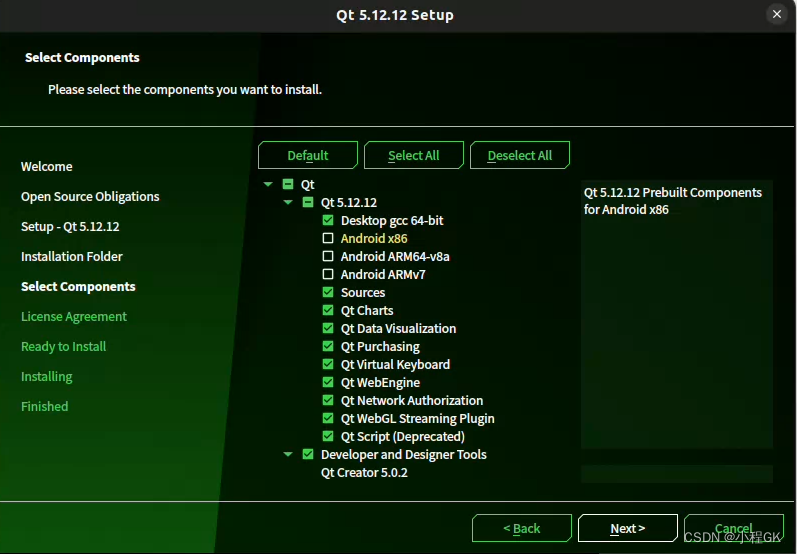Close the Qt 5.12.12 Setup window
The height and width of the screenshot is (554, 797).
777,14
